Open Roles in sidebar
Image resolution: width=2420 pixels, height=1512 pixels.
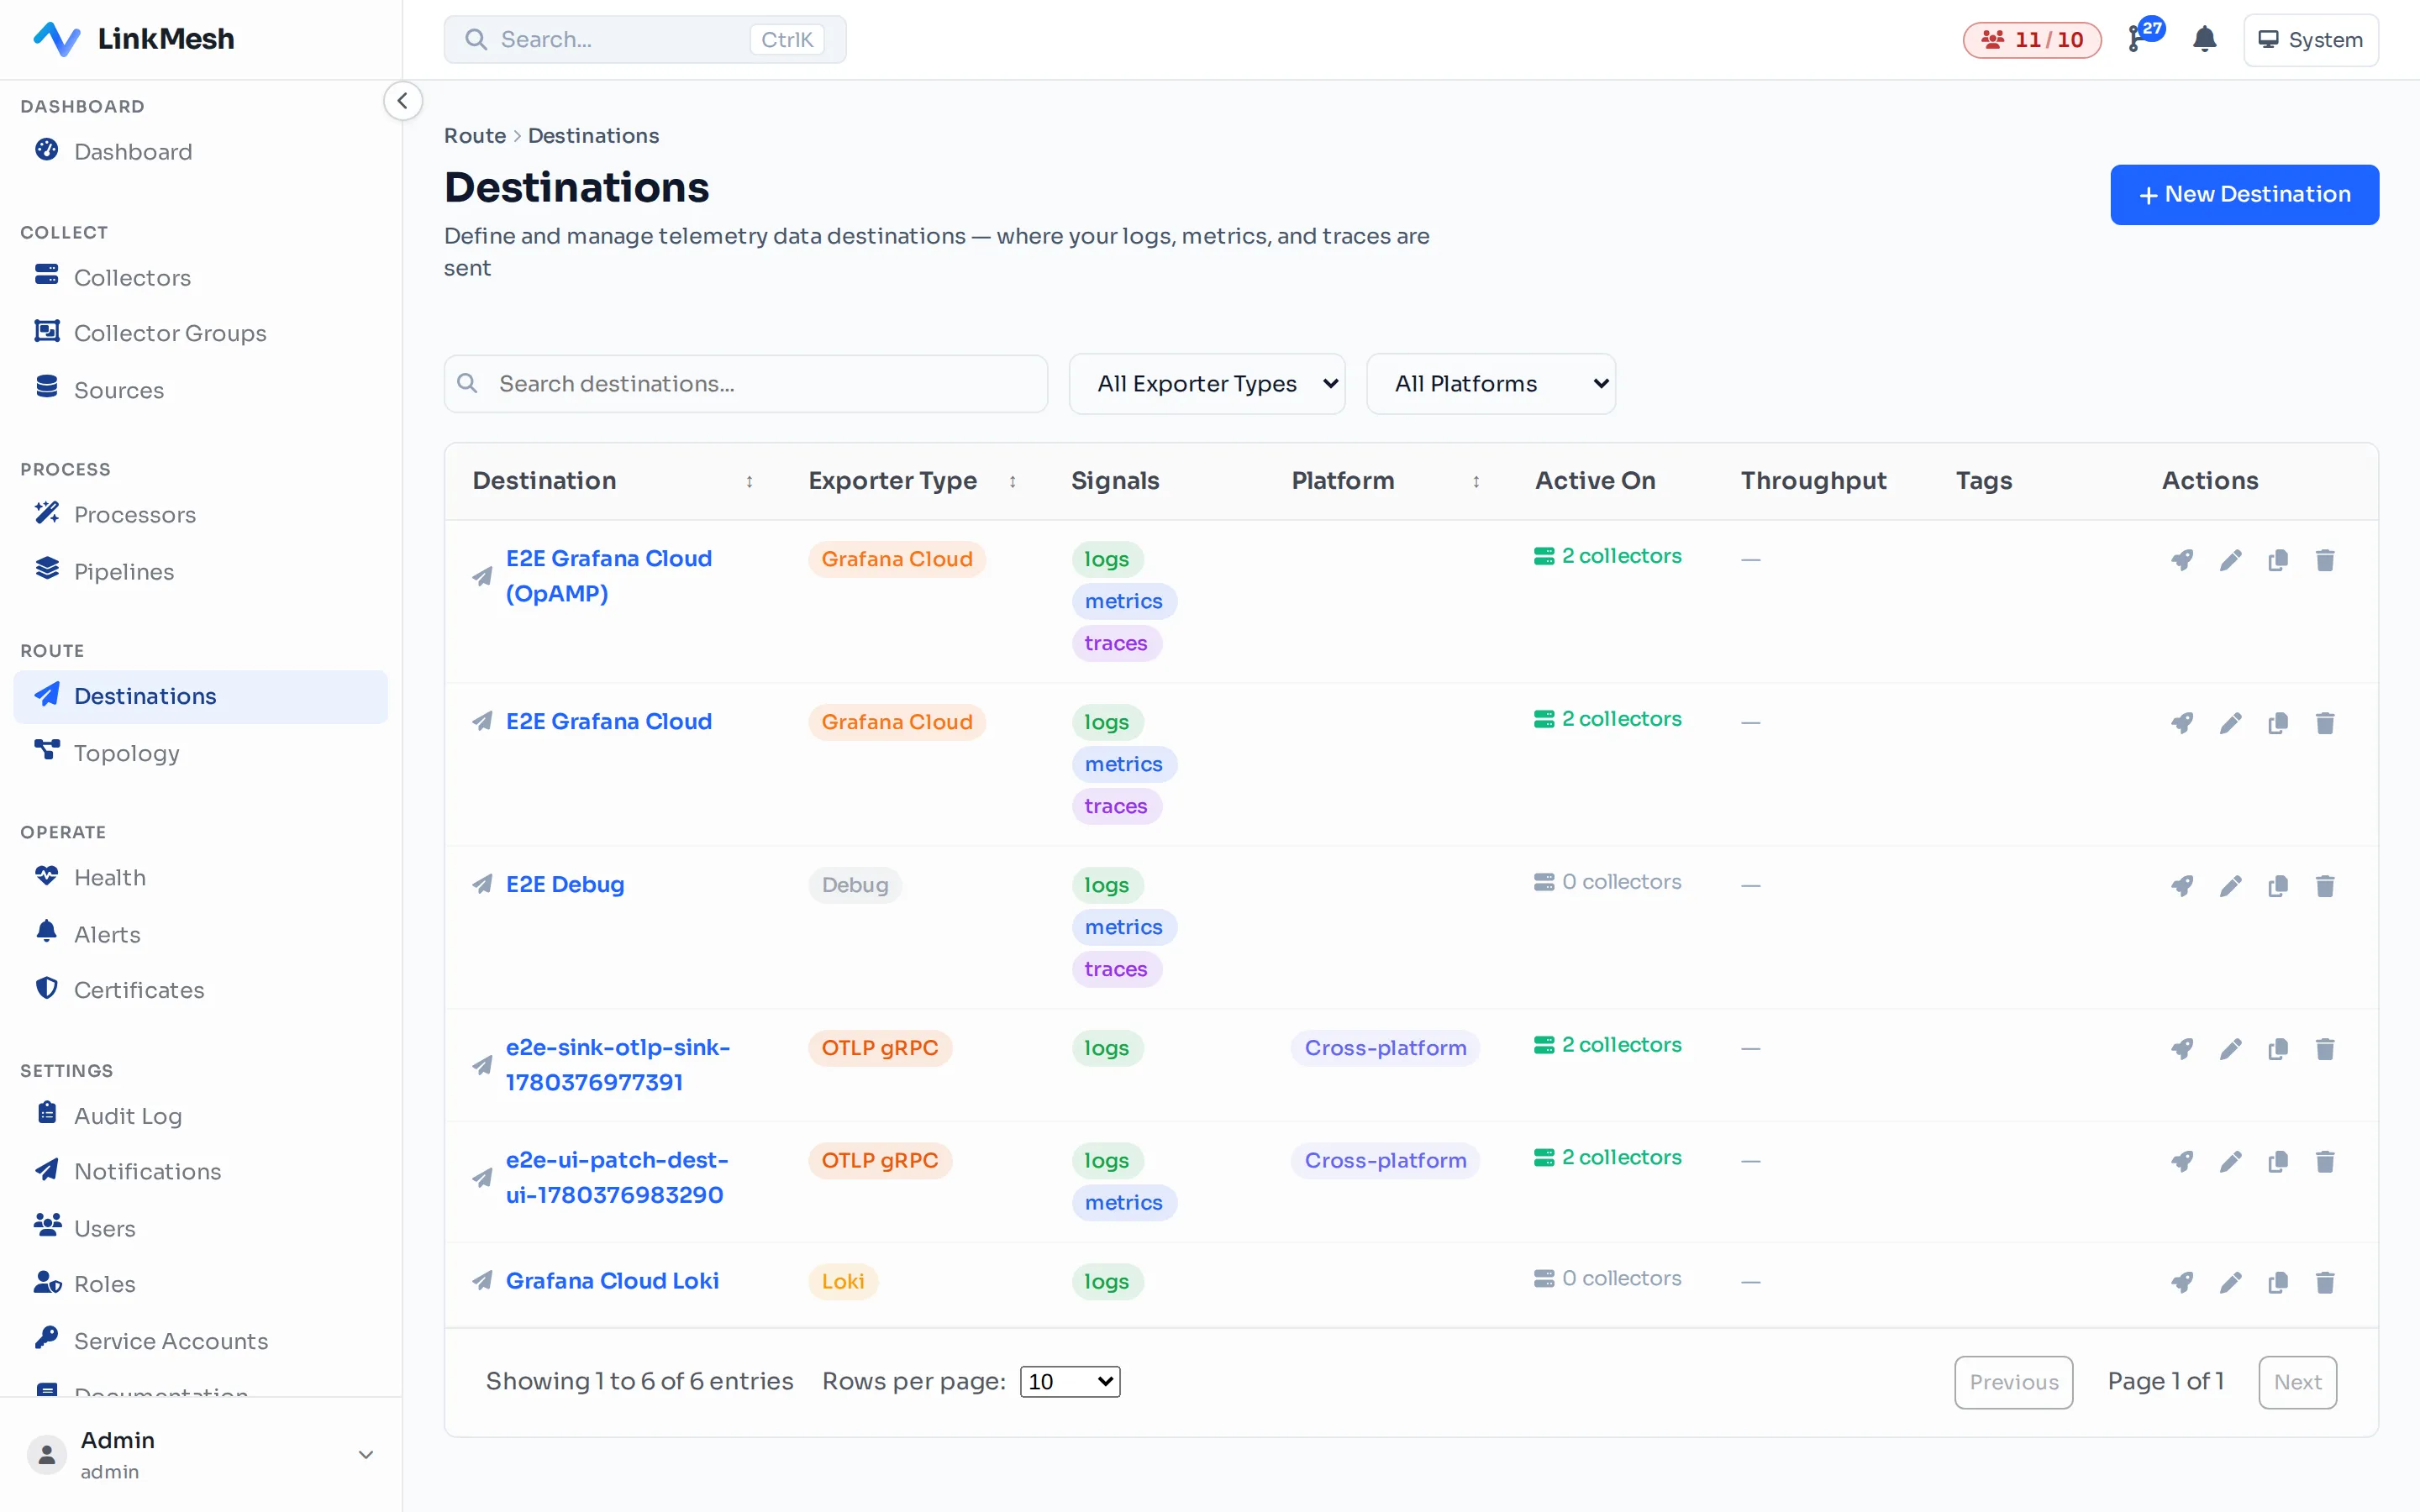200,1284
